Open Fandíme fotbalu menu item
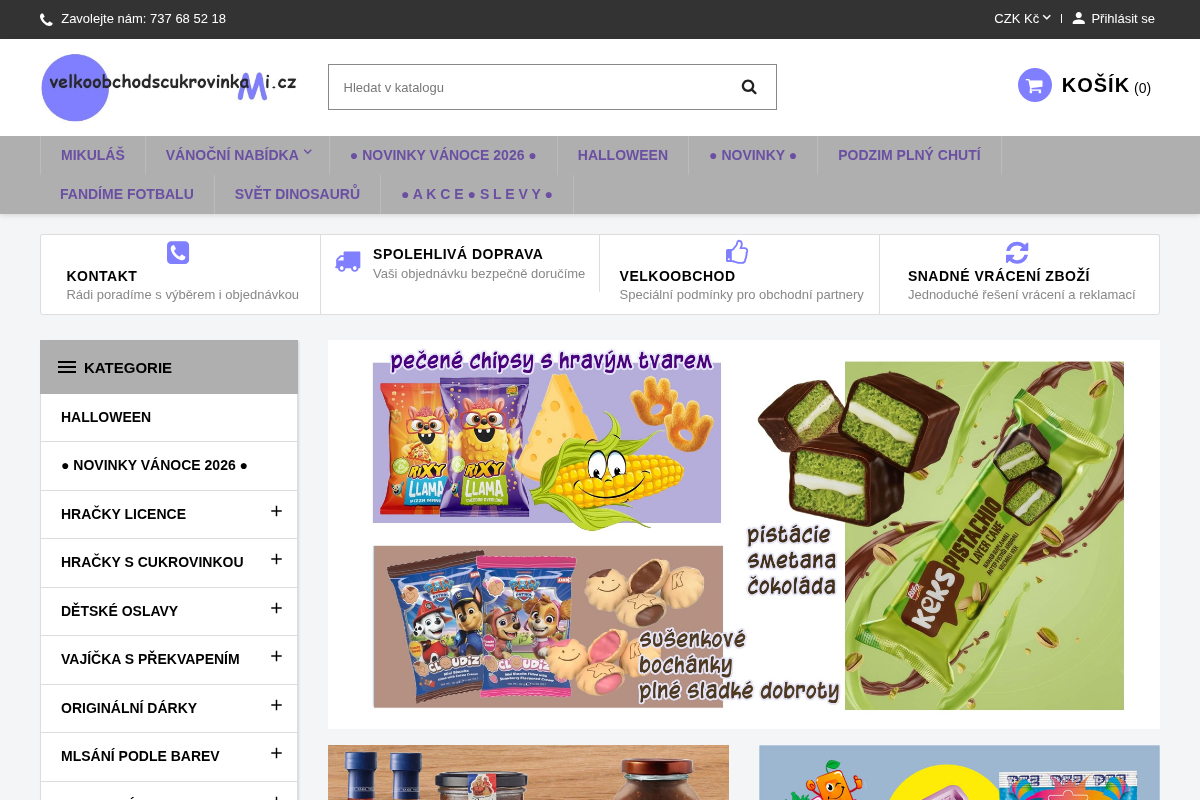 click(x=127, y=194)
